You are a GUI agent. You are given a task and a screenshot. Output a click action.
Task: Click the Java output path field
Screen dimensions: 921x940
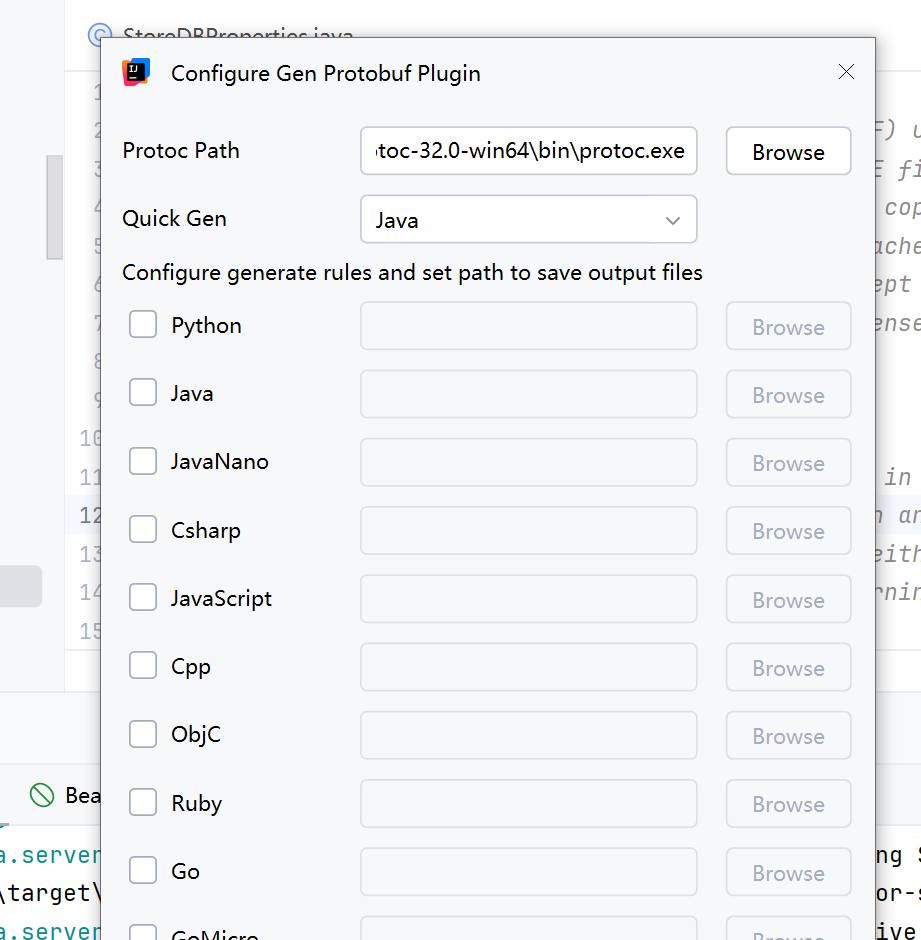(x=528, y=394)
